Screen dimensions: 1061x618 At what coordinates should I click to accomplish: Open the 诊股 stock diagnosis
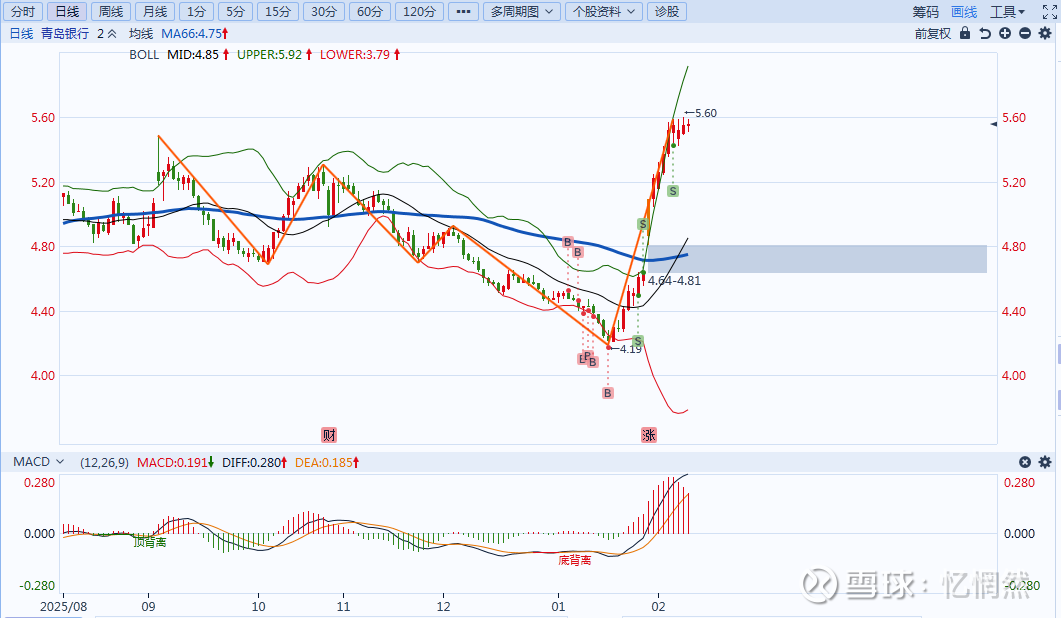pos(667,12)
